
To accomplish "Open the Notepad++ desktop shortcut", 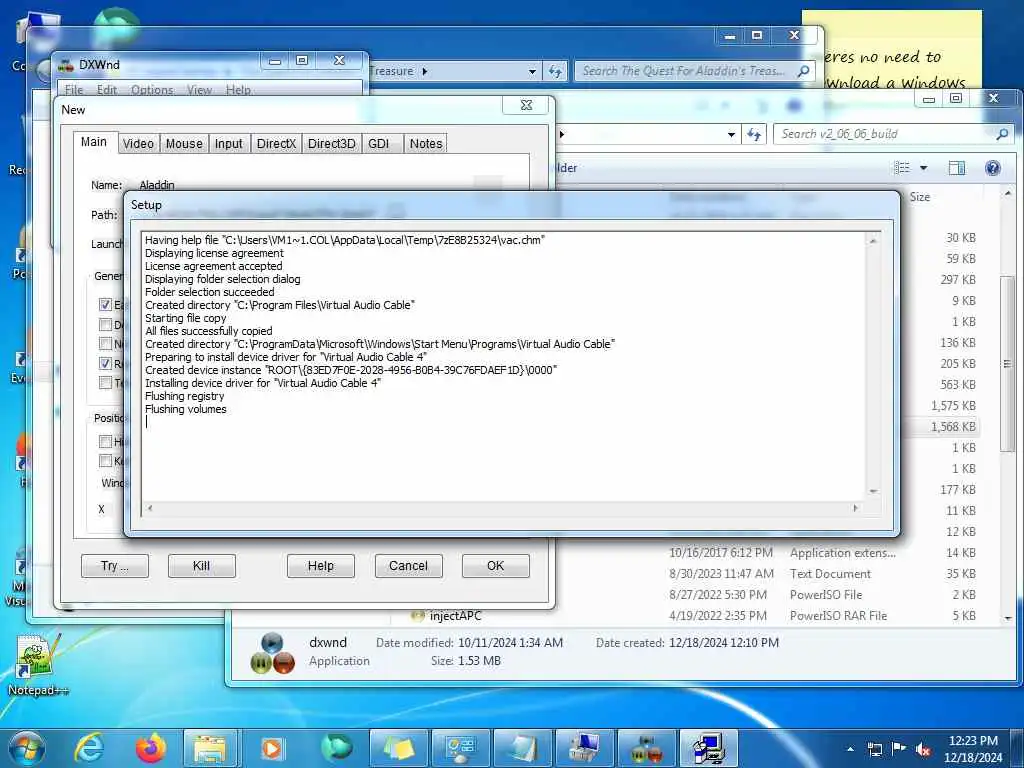I will point(36,665).
